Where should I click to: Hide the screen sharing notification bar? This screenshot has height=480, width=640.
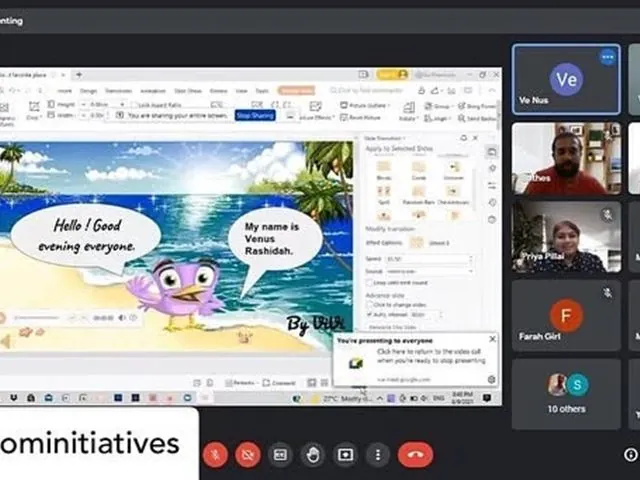click(x=290, y=116)
